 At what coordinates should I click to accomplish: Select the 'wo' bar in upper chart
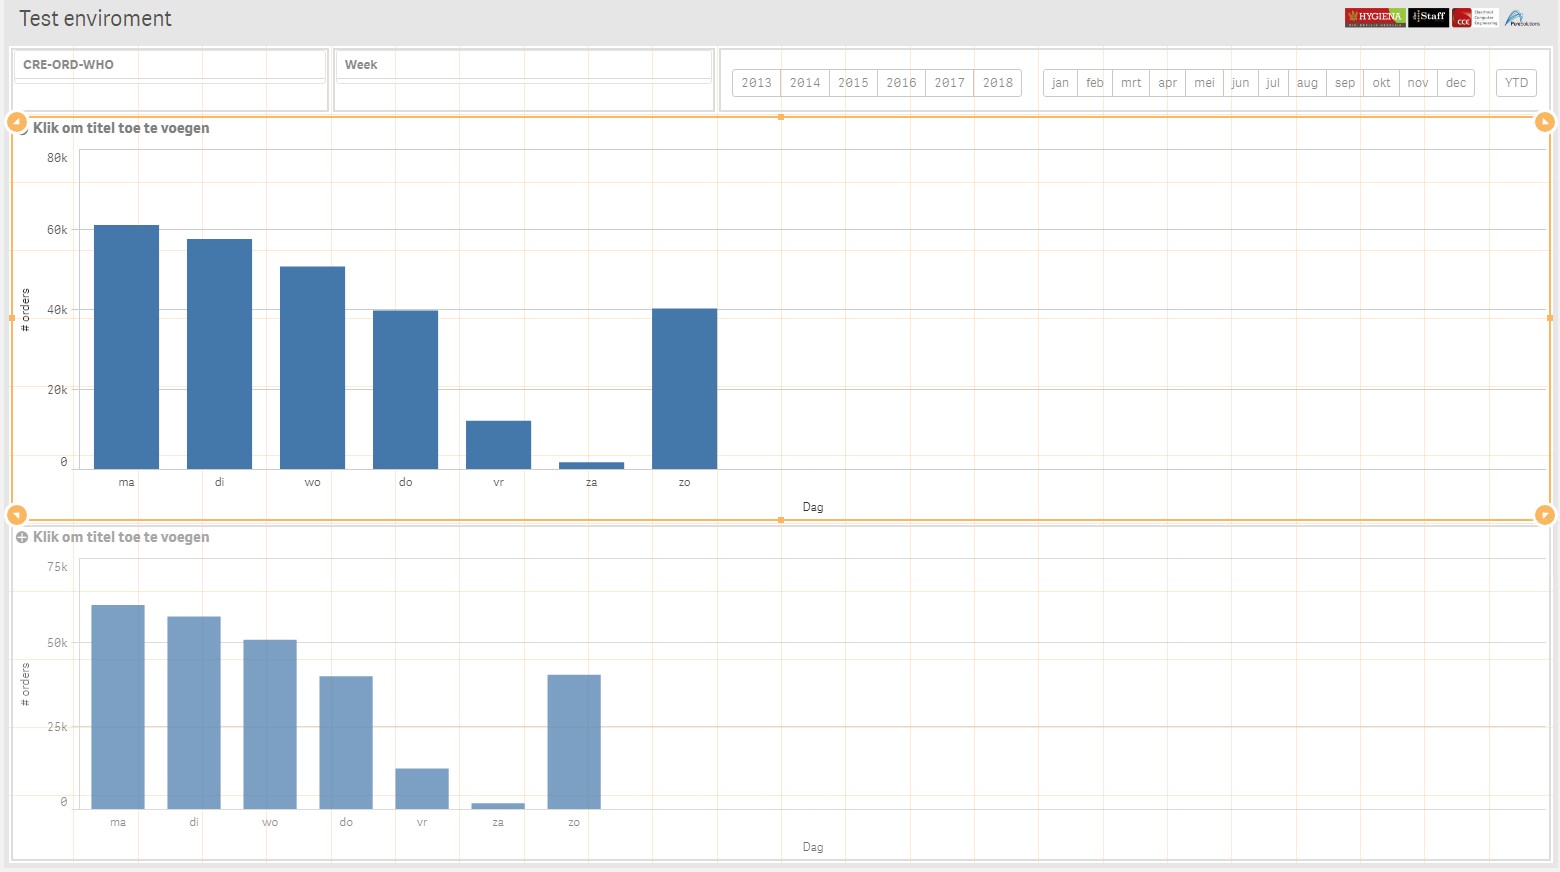click(x=312, y=368)
